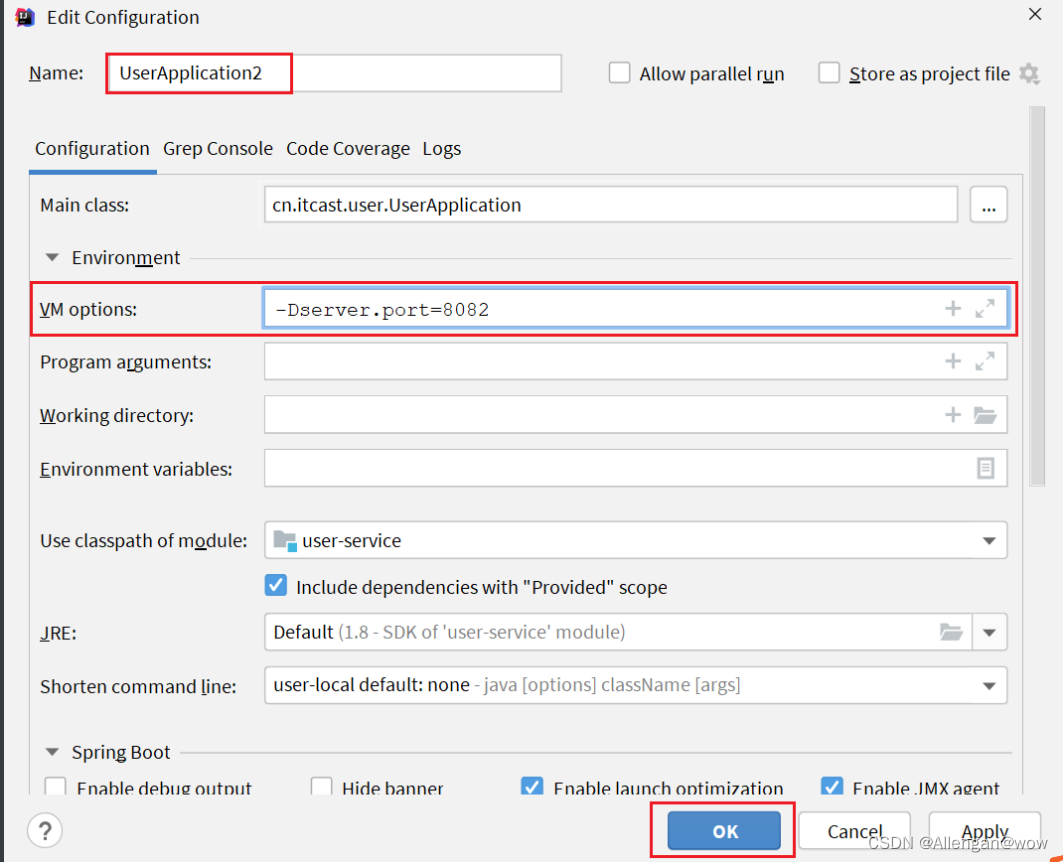The width and height of the screenshot is (1063, 862).
Task: Enable Allow parallel run checkbox
Action: pos(619,73)
